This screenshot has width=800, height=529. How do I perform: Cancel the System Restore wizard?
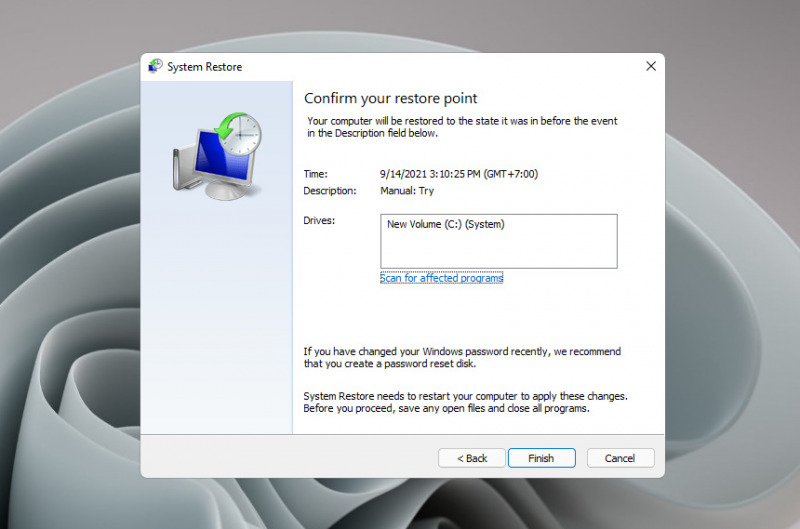[619, 458]
